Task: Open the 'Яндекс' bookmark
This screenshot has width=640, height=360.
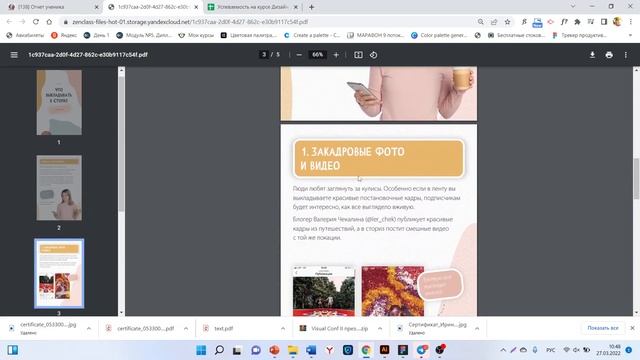Action: pos(64,36)
